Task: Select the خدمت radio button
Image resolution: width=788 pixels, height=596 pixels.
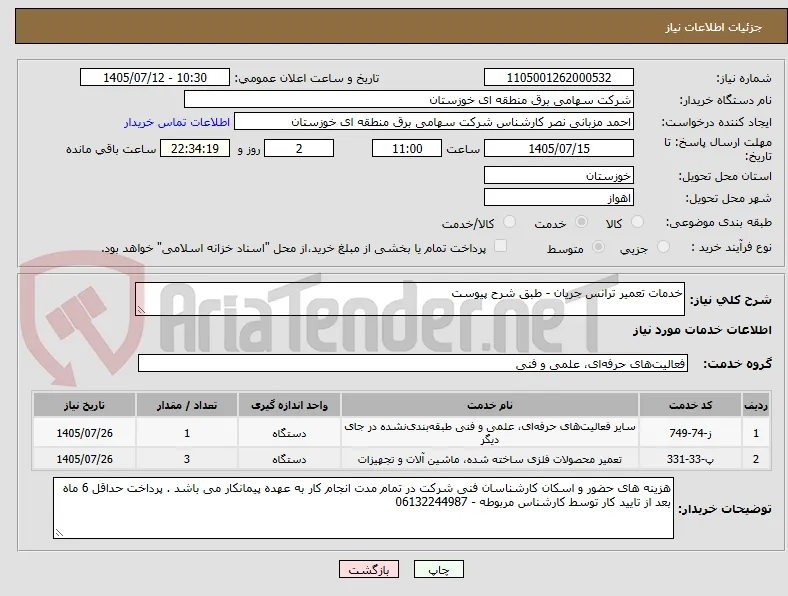Action: [x=581, y=222]
